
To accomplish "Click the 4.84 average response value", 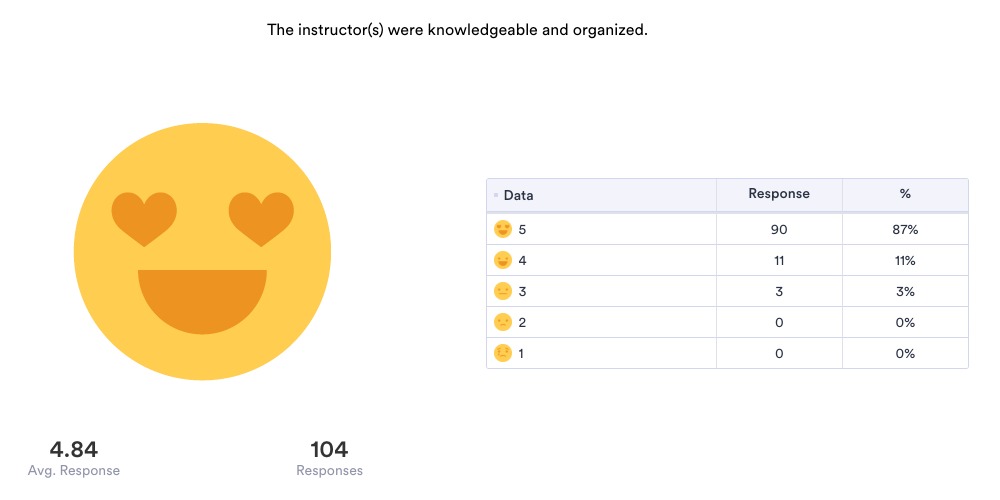I will coord(74,450).
